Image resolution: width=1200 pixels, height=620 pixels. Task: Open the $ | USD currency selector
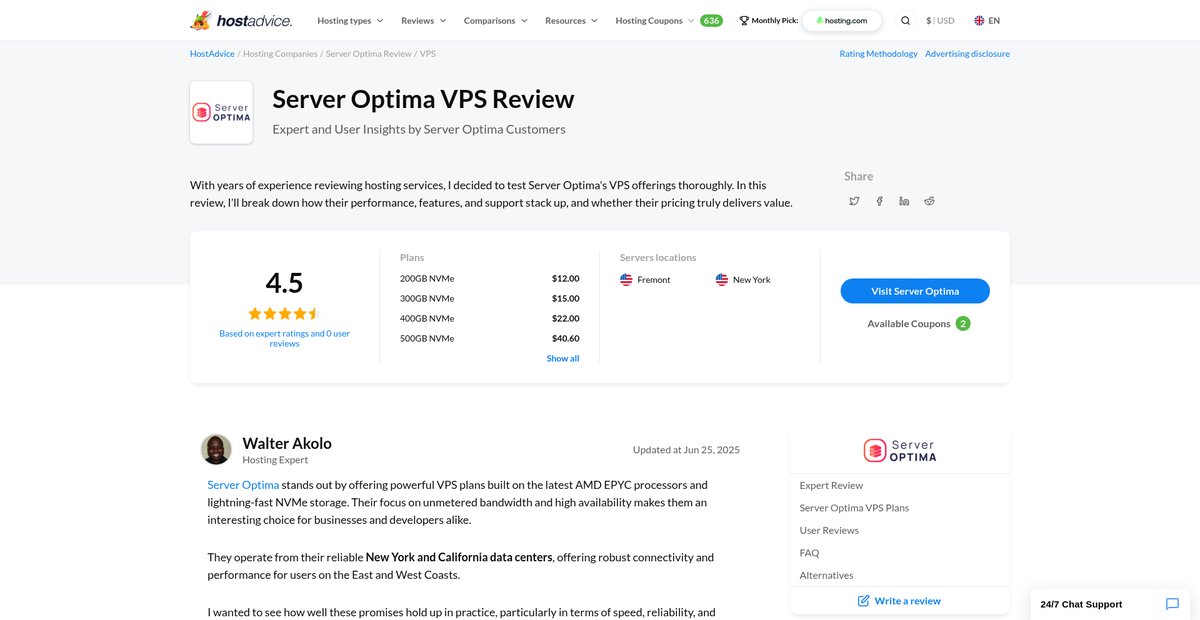[940, 20]
